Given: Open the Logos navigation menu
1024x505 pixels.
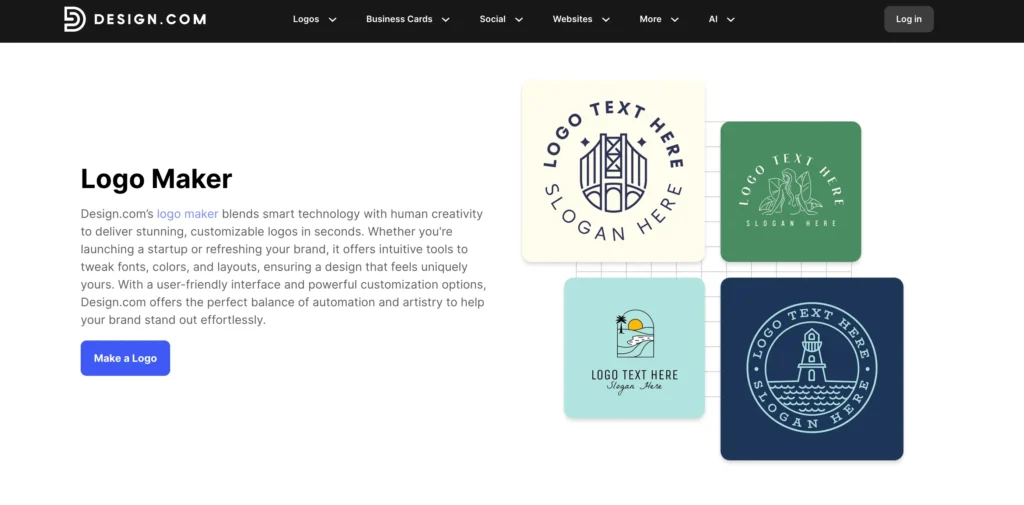Looking at the screenshot, I should [x=306, y=20].
